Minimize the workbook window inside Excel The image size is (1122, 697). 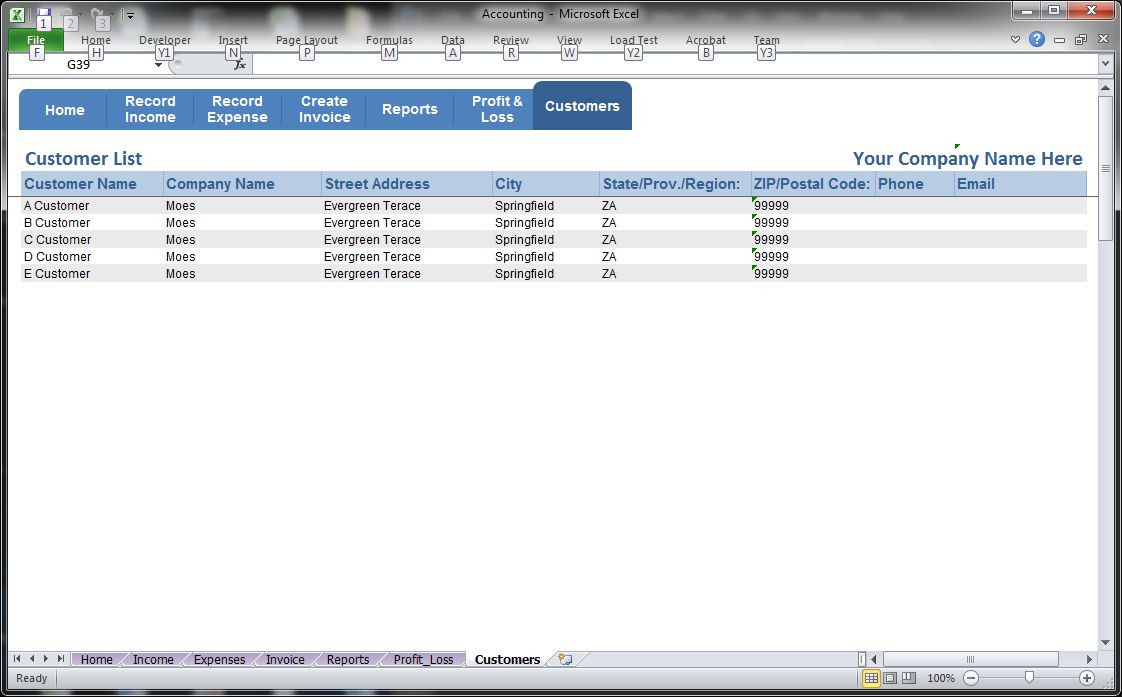[x=1059, y=40]
